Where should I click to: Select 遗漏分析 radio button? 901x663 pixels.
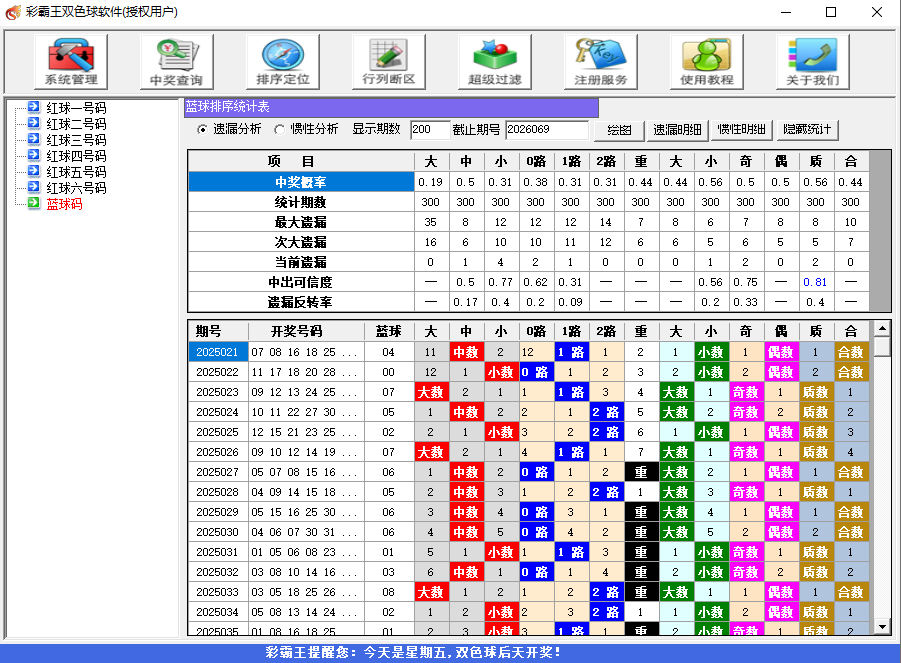click(202, 130)
